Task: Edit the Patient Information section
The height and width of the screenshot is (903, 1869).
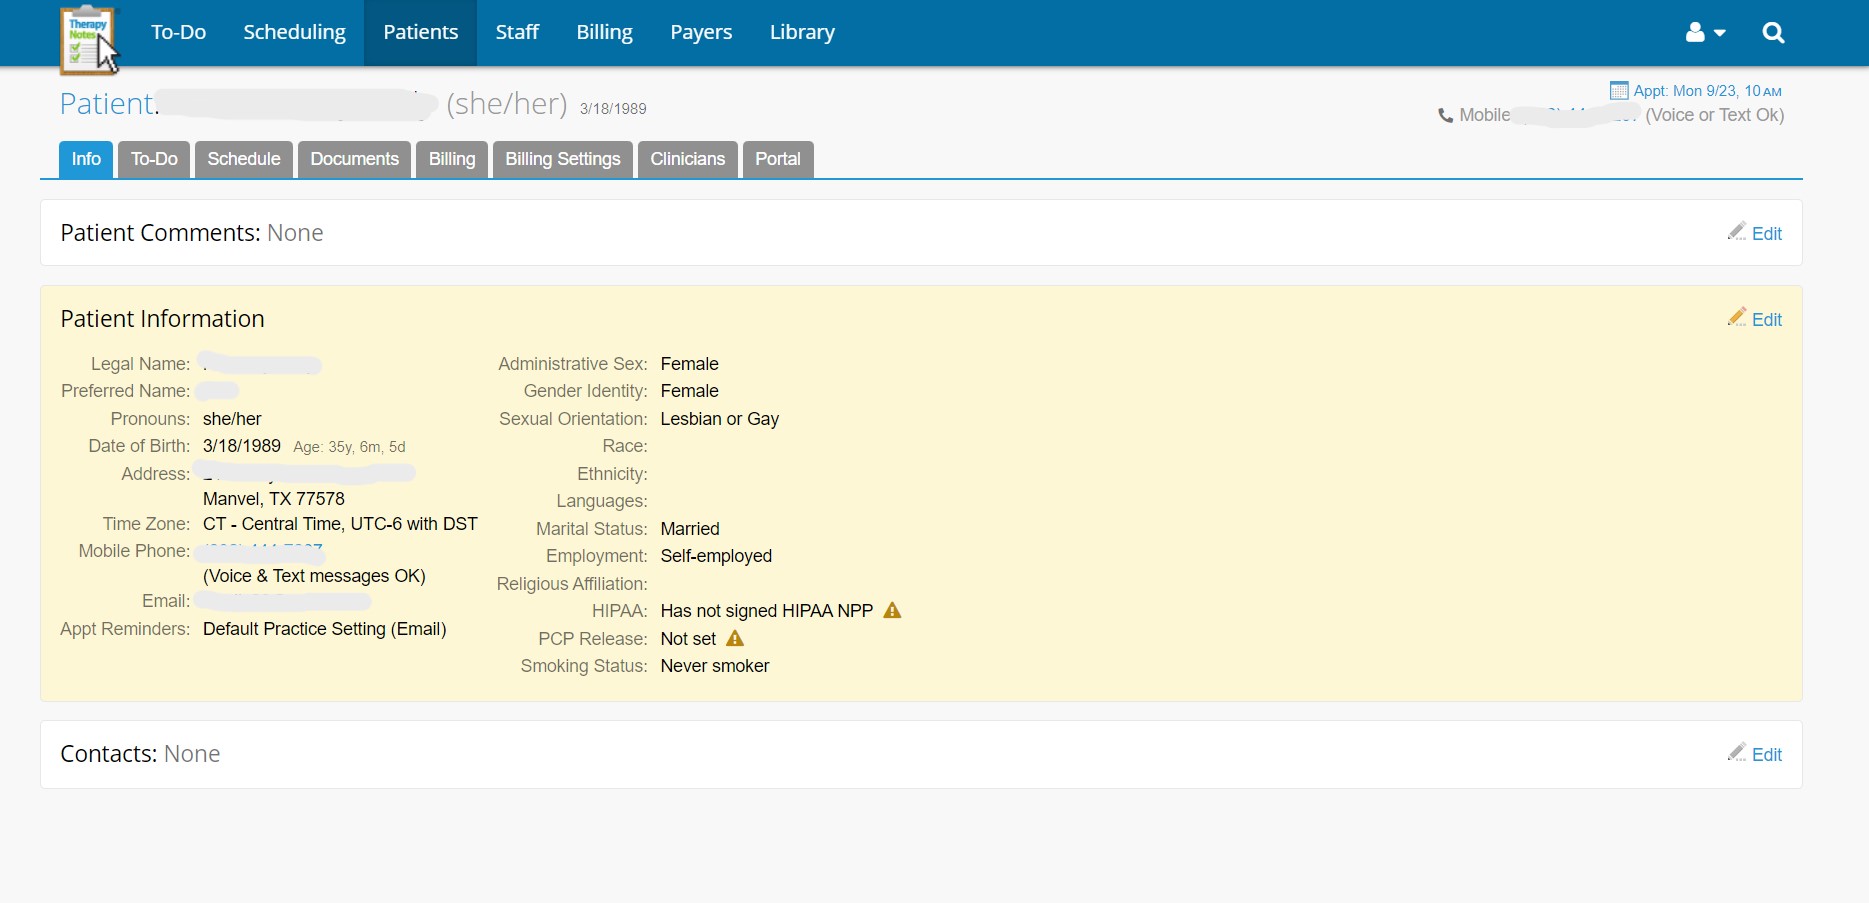Action: click(x=1766, y=320)
